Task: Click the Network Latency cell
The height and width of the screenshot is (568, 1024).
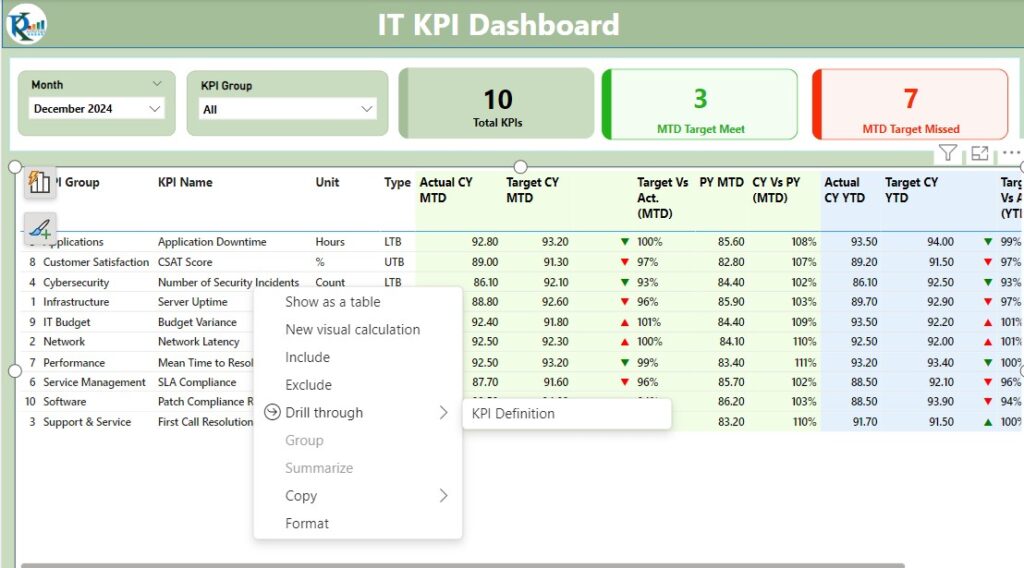Action: pos(199,341)
